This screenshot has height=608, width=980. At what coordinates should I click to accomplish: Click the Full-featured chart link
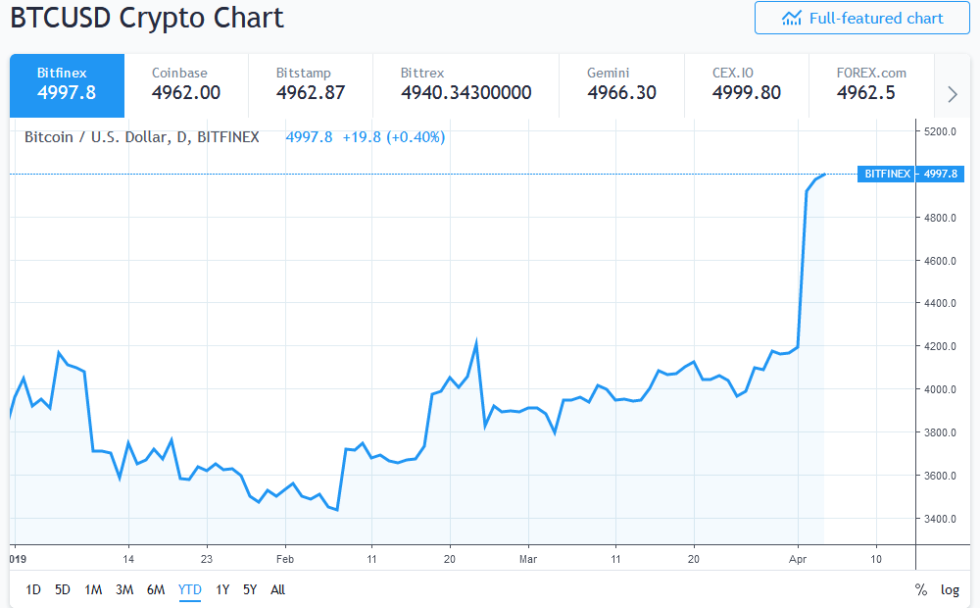point(860,17)
